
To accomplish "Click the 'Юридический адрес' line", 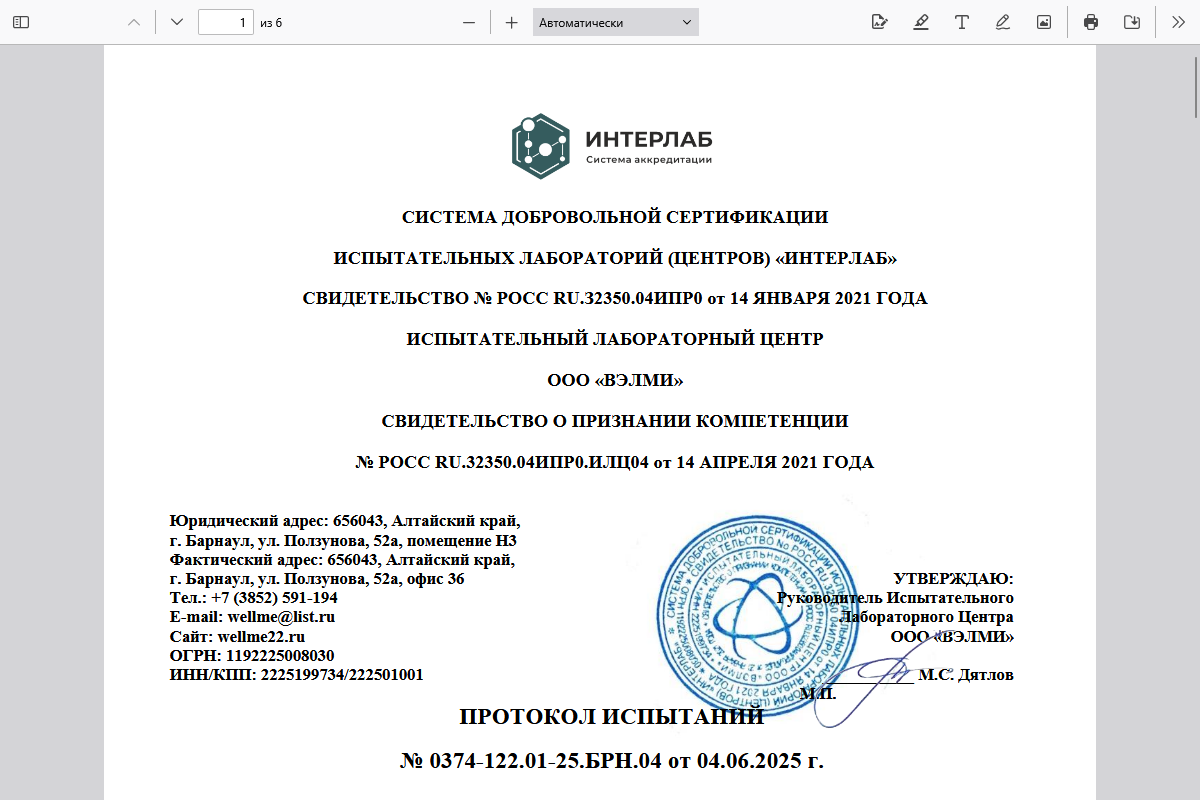I will [346, 521].
